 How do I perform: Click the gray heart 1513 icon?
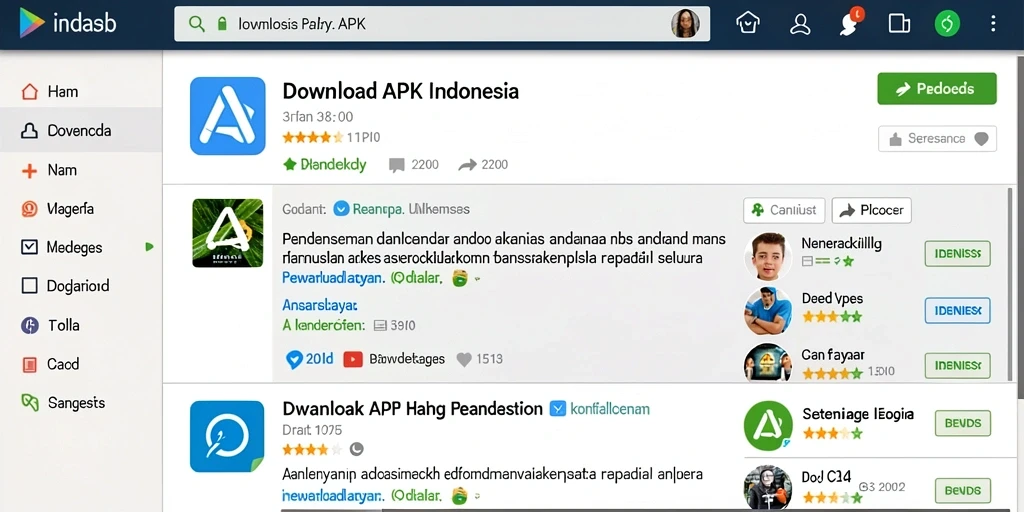[464, 359]
